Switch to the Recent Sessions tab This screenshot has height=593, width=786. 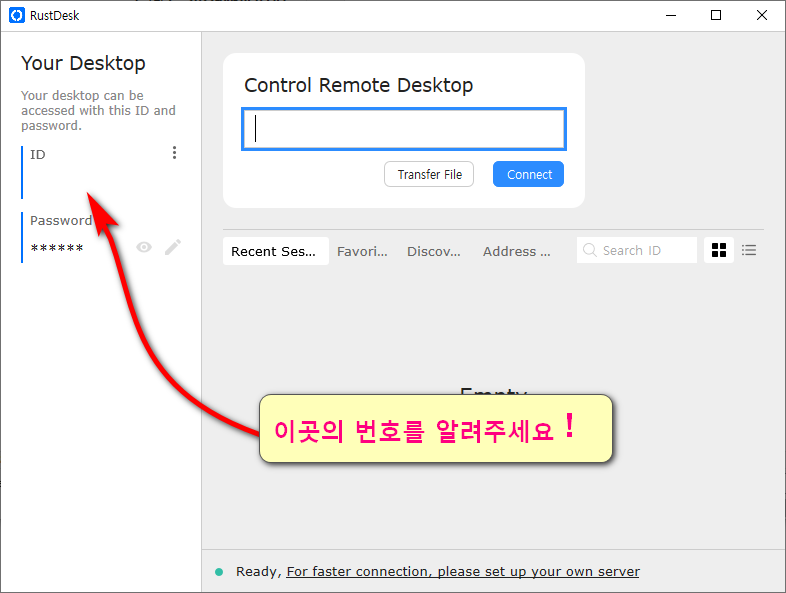pyautogui.click(x=274, y=251)
